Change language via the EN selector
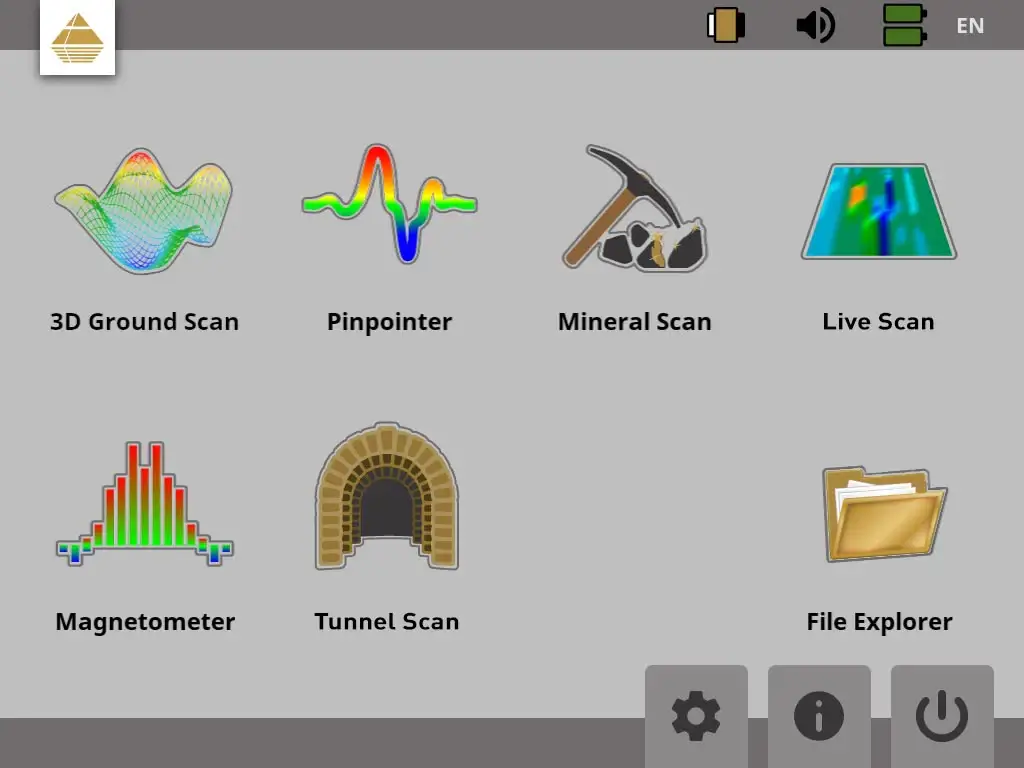 [970, 26]
